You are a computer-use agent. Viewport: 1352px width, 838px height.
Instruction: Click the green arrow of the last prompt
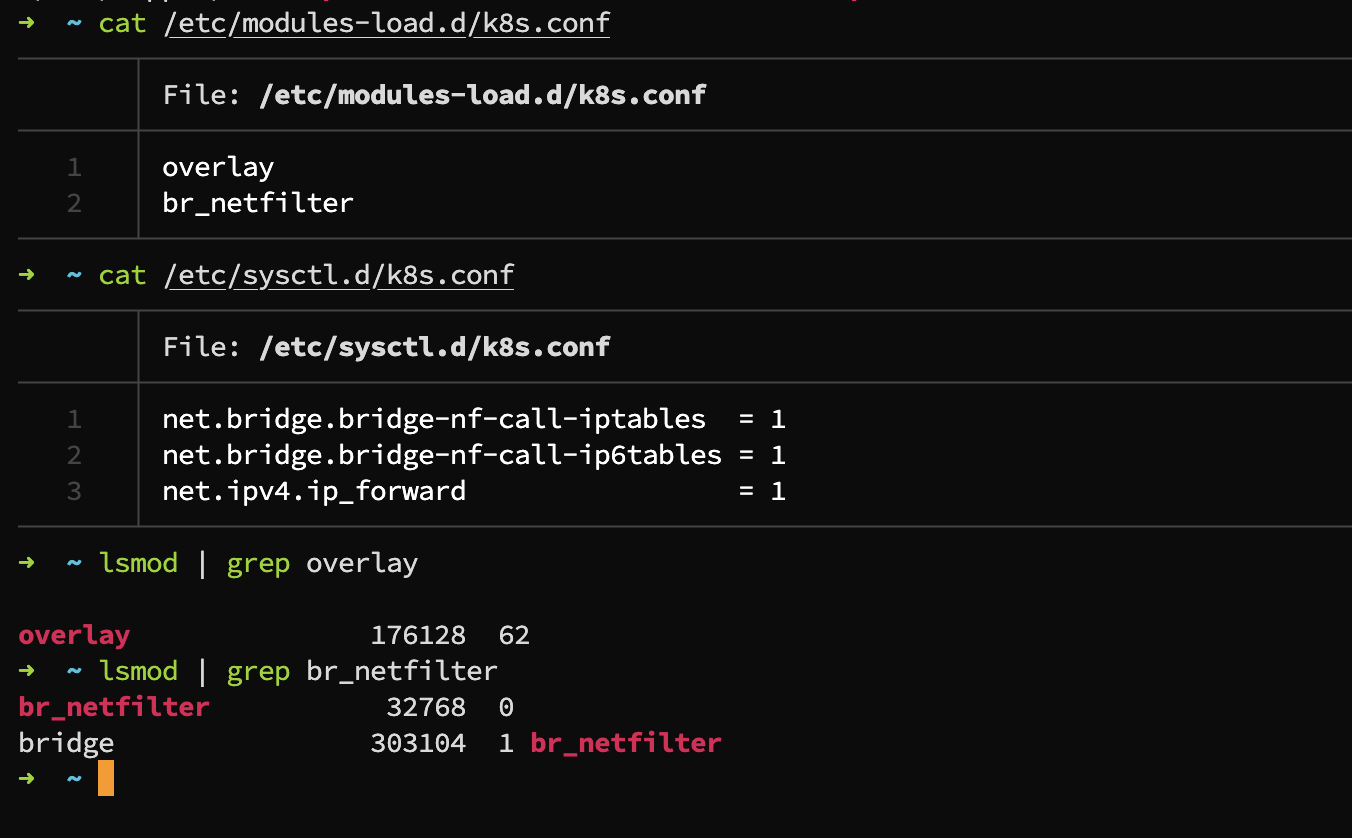27,777
